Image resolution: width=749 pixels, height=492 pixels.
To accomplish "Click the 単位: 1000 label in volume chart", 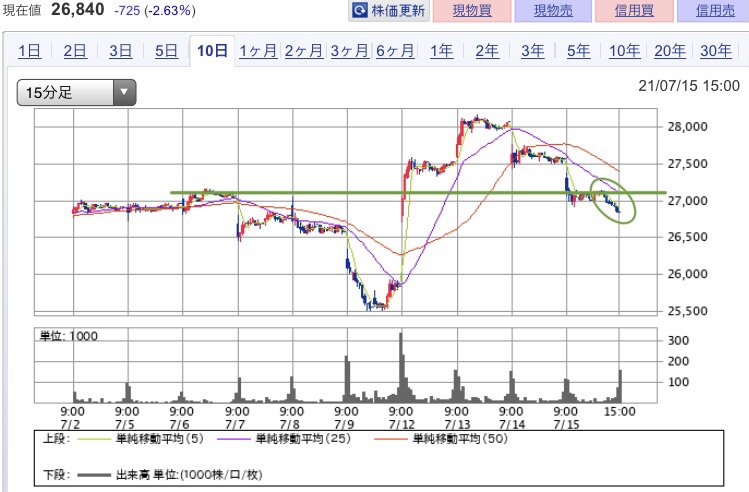I will tap(68, 336).
